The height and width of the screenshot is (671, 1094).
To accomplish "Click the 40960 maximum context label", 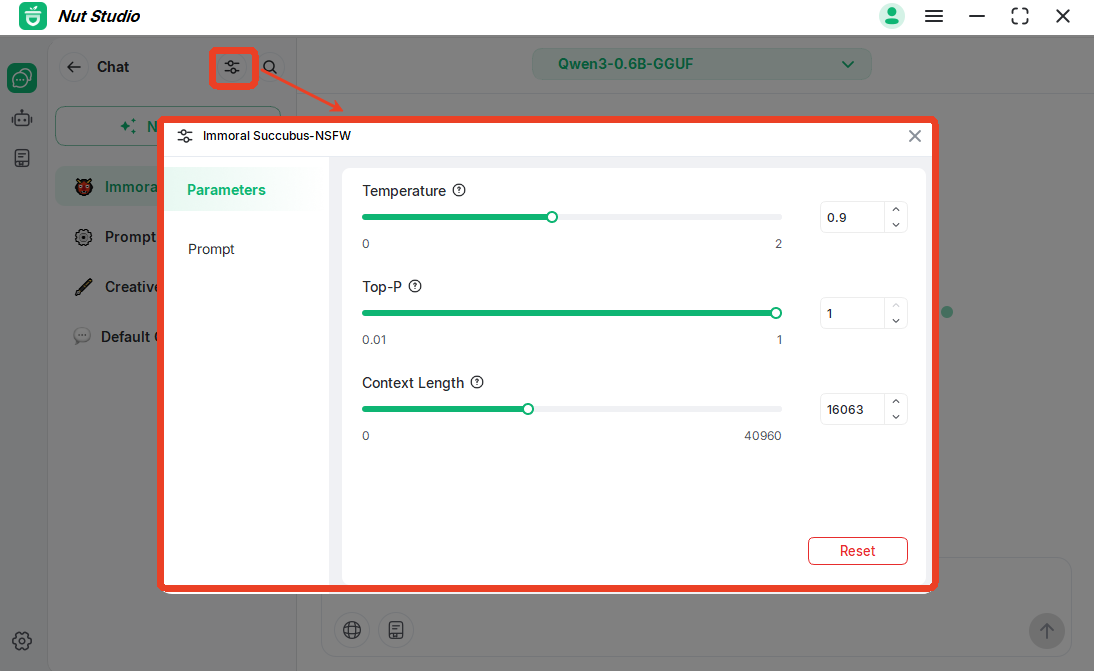I will 763,435.
